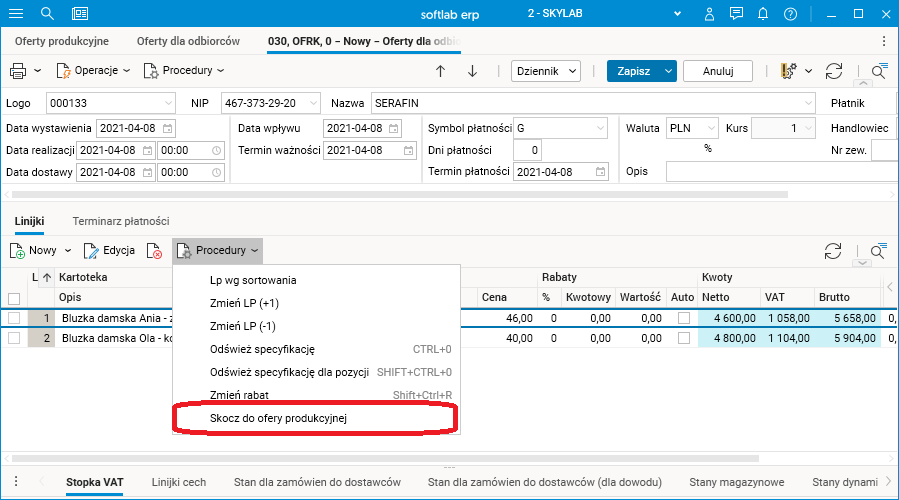Open calendar for Data wystawienia

167,128
